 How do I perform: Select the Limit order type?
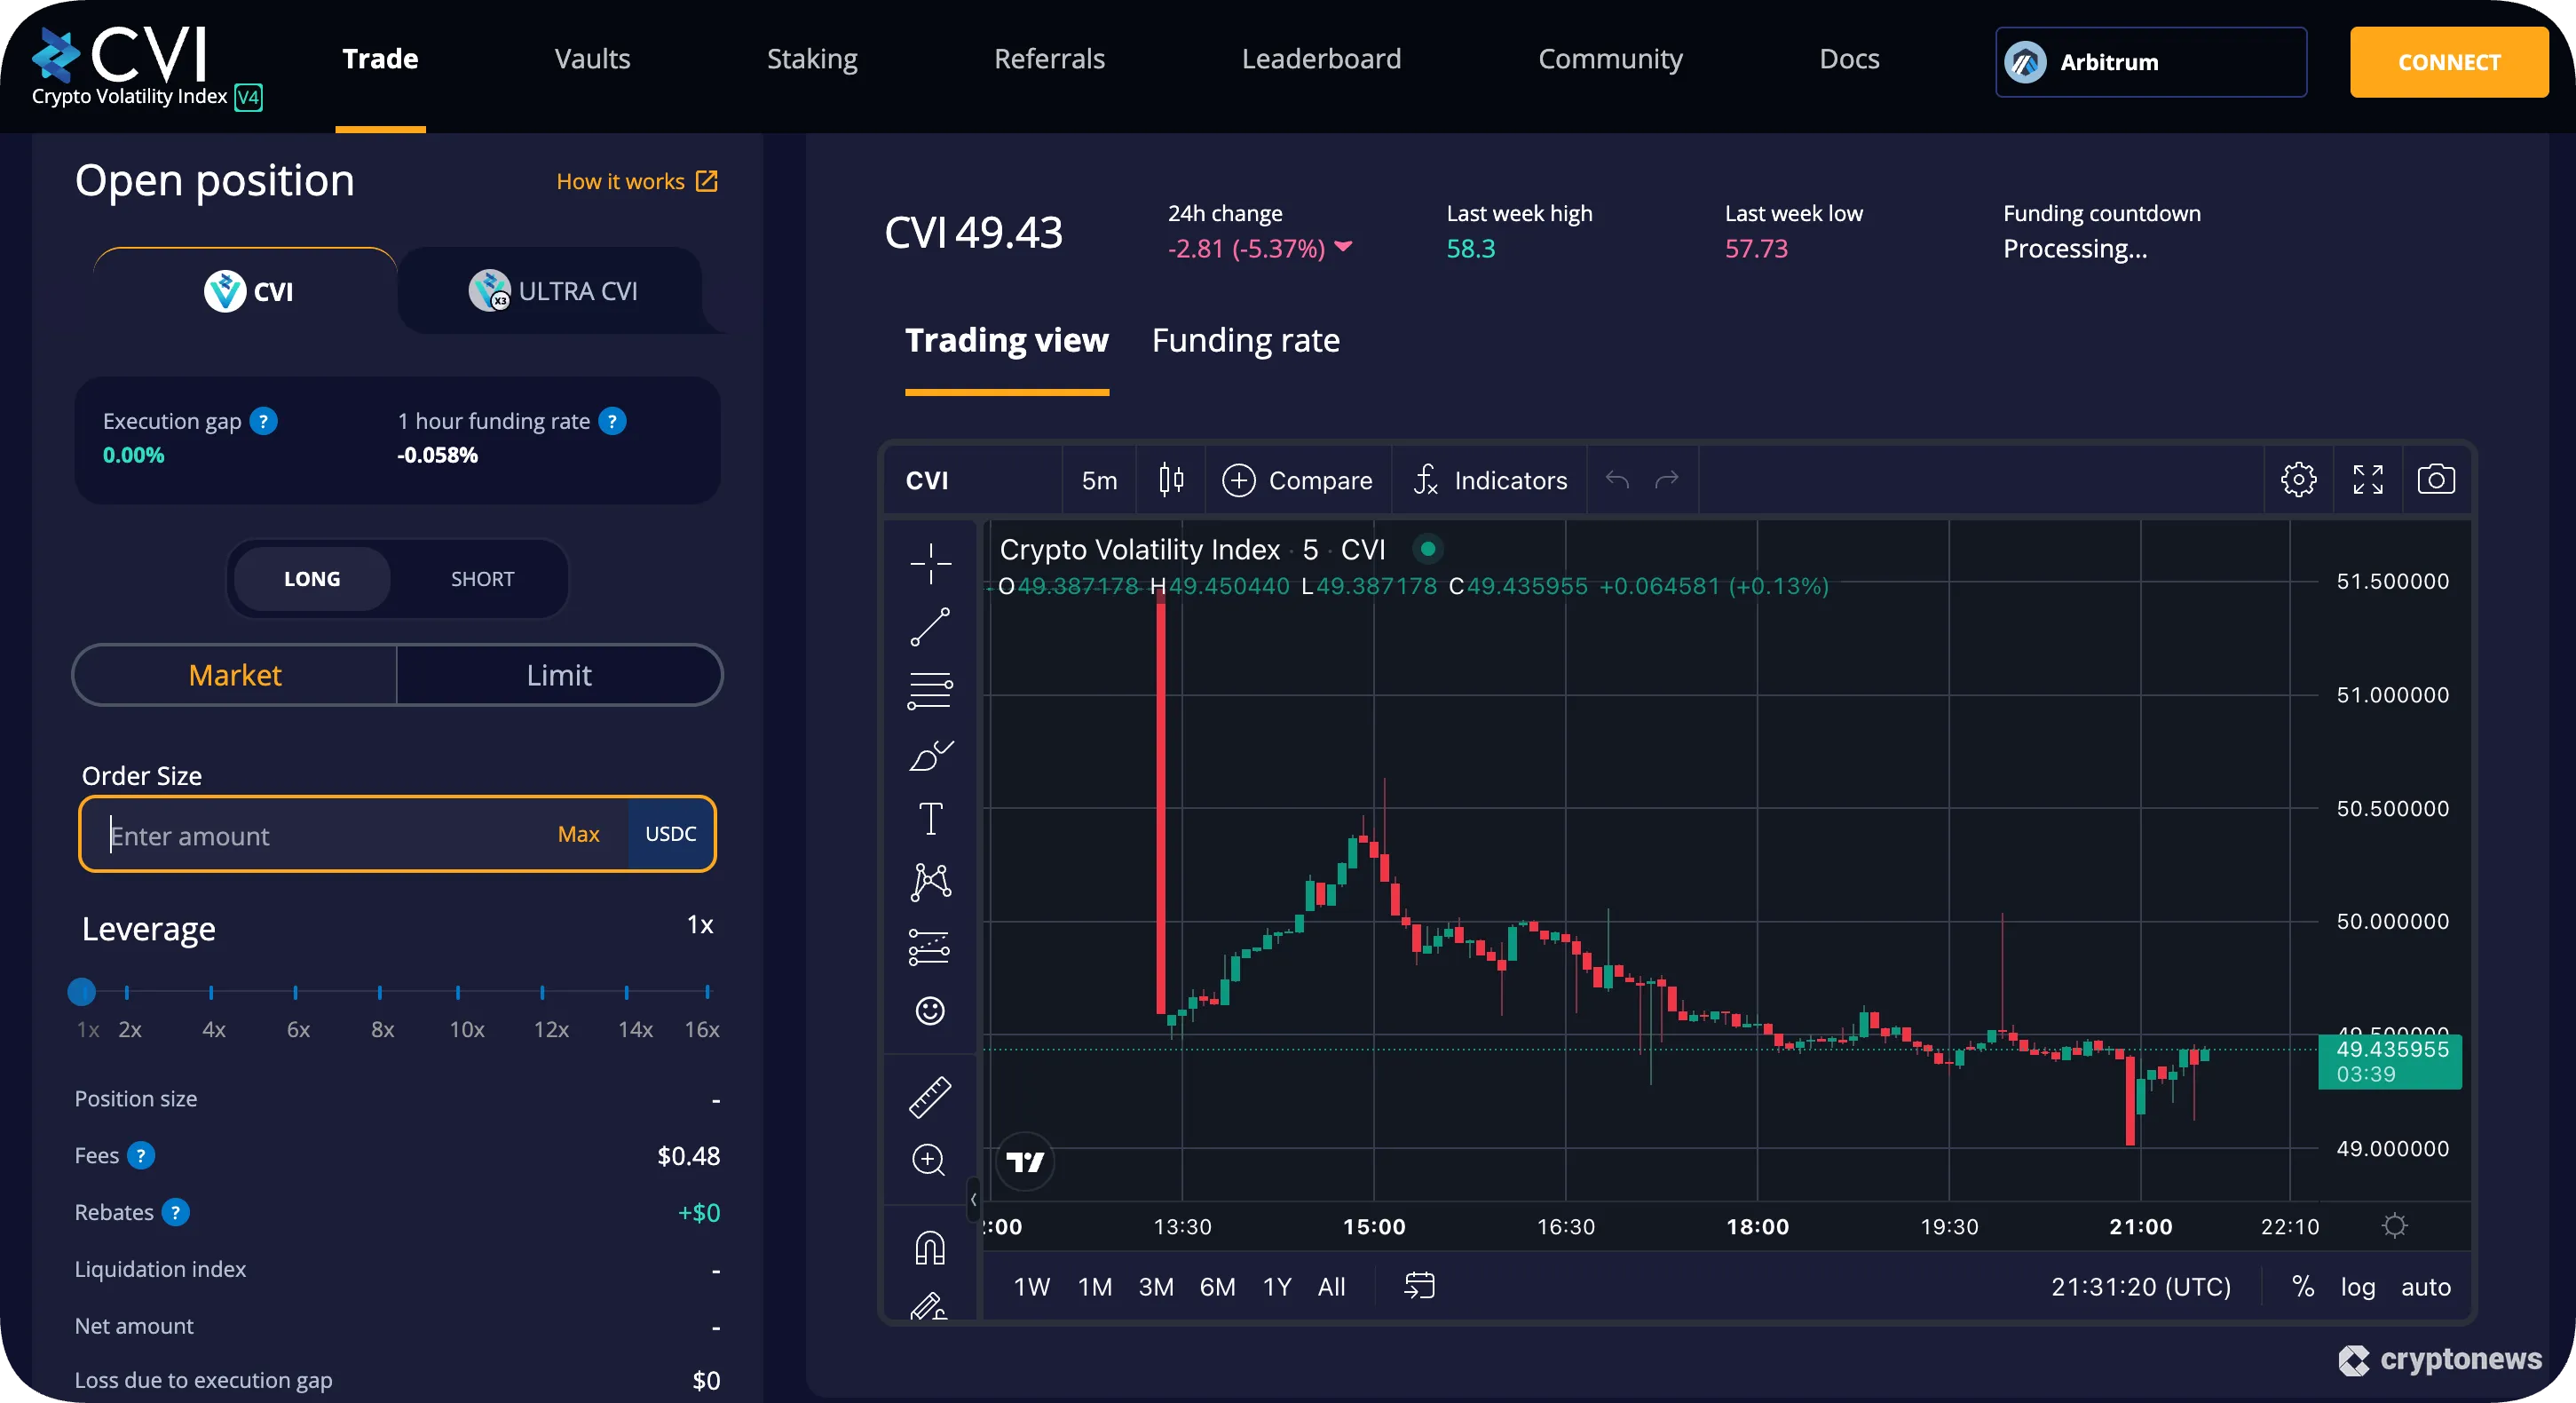(558, 675)
